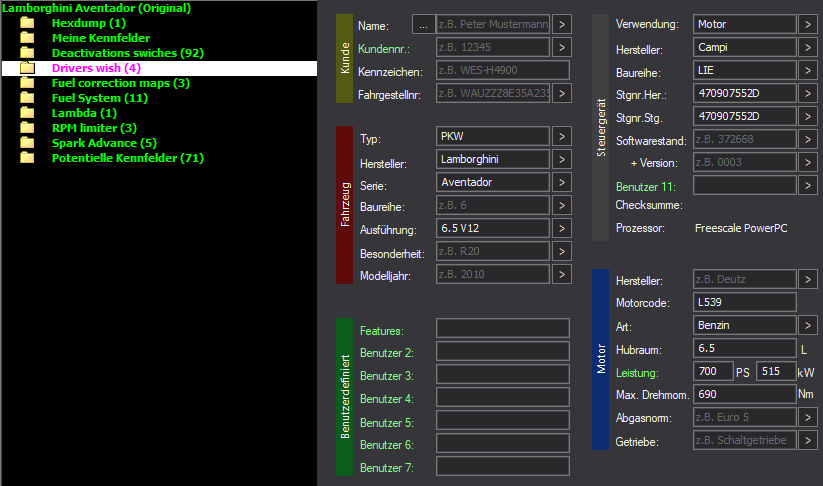Open the Motor Hersteller arrow dropdown

808,279
